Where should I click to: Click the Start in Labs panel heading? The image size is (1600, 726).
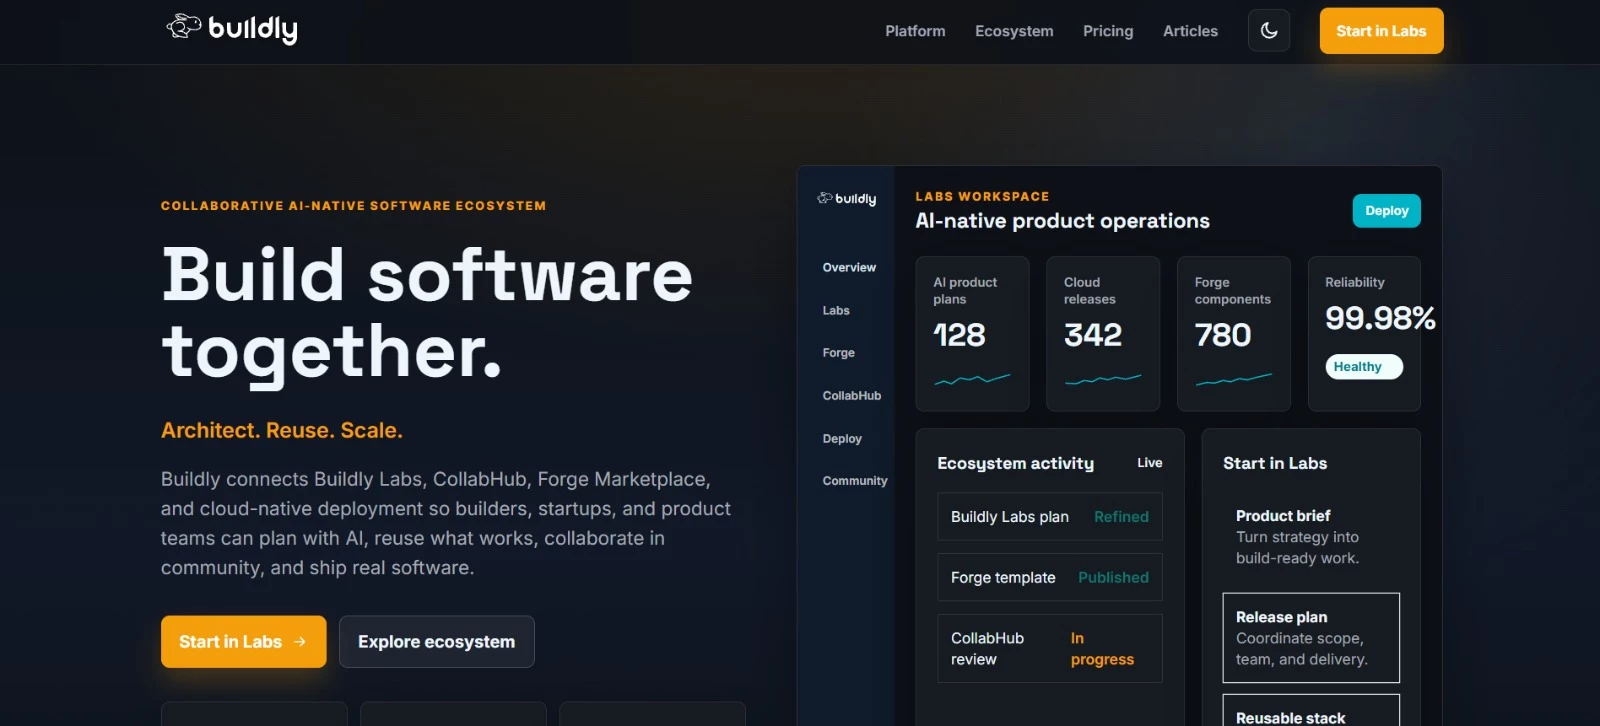1275,463
